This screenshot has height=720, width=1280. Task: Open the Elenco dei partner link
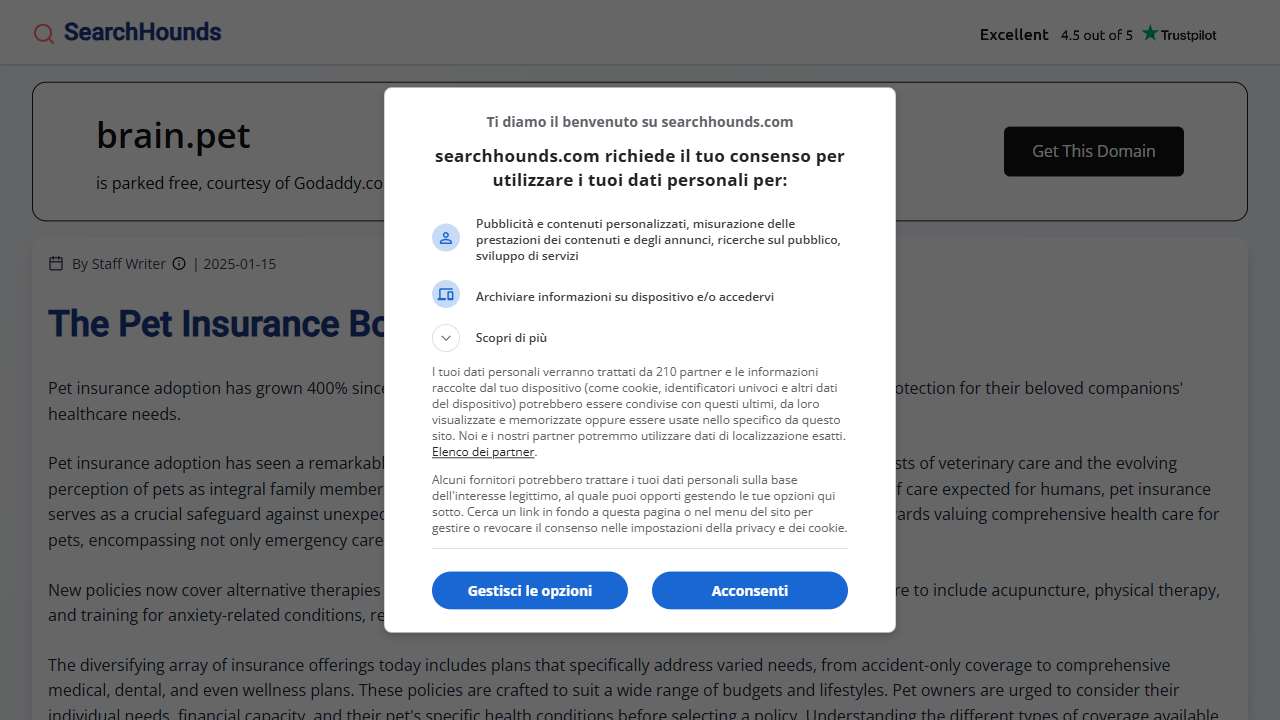[x=483, y=452]
